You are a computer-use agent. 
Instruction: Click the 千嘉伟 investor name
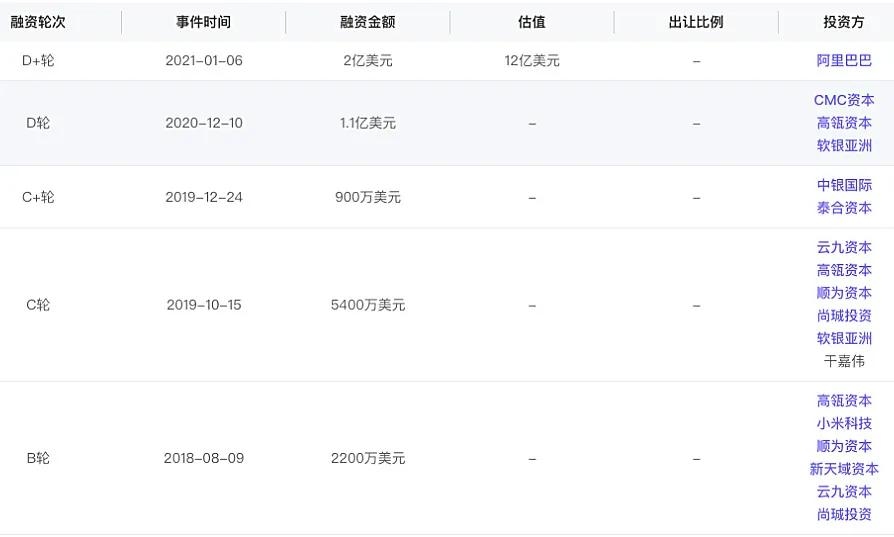tap(844, 361)
